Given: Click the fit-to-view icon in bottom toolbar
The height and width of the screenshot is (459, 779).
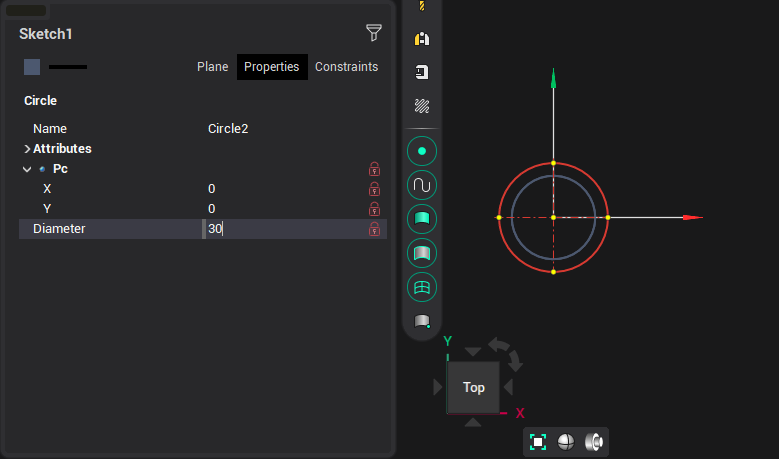Looking at the screenshot, I should [538, 442].
